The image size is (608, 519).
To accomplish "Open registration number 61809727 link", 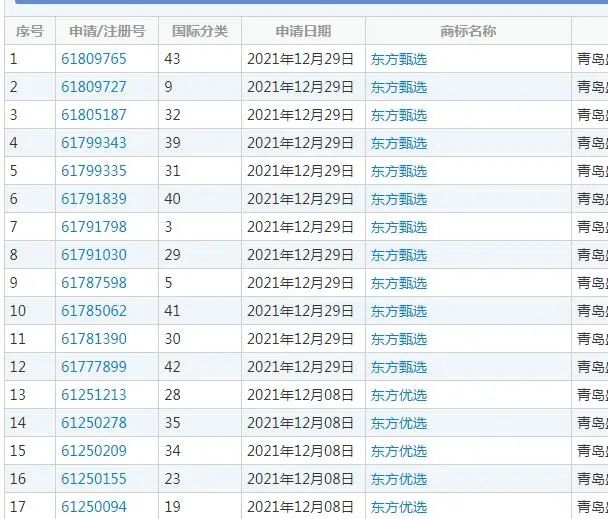I will pyautogui.click(x=94, y=87).
